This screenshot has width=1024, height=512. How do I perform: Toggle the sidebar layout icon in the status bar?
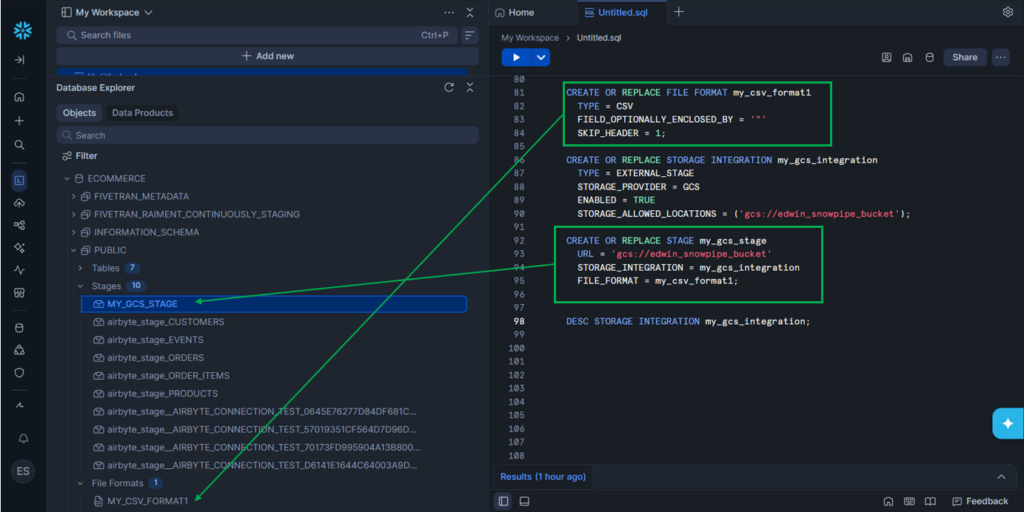click(504, 501)
